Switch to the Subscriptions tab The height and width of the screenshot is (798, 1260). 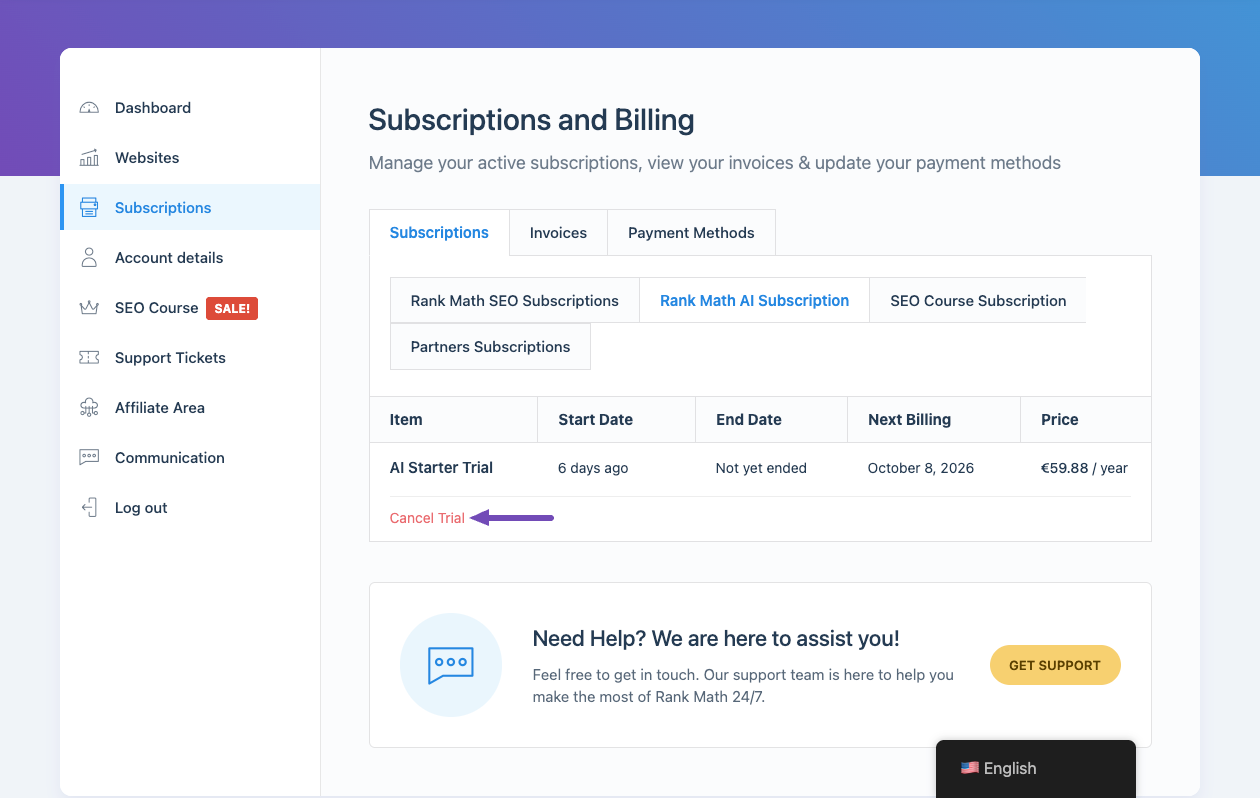click(x=439, y=232)
